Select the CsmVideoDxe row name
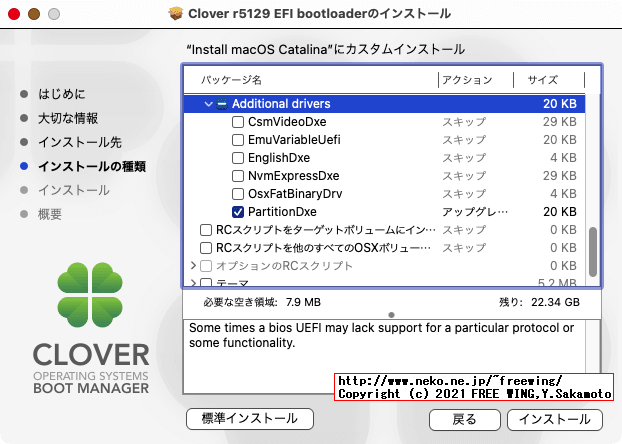 pyautogui.click(x=287, y=122)
